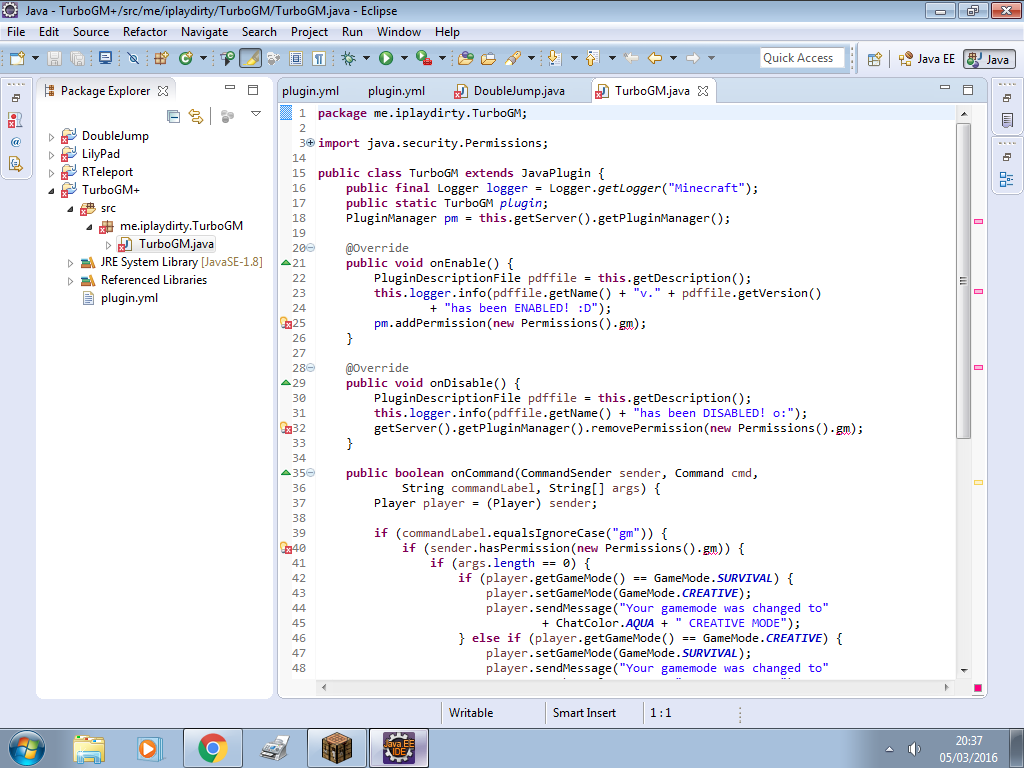The height and width of the screenshot is (768, 1024).
Task: Select the Java perspective button
Action: (989, 59)
